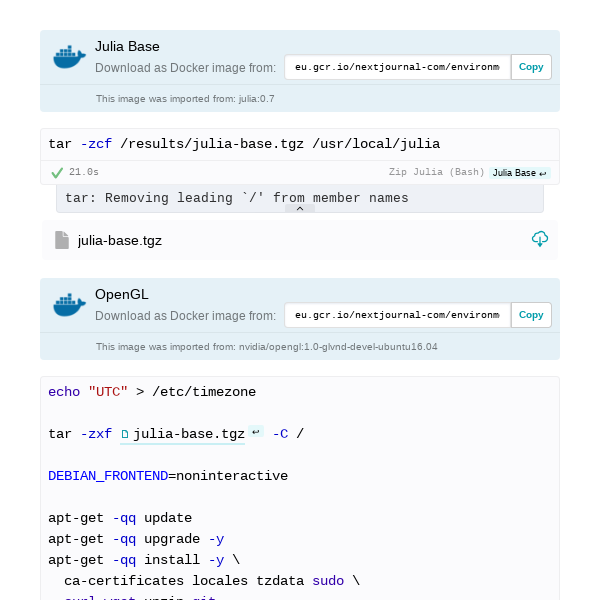Click the text "This image was imported from: julia:0.7"
This screenshot has height=600, width=600.
tap(185, 99)
